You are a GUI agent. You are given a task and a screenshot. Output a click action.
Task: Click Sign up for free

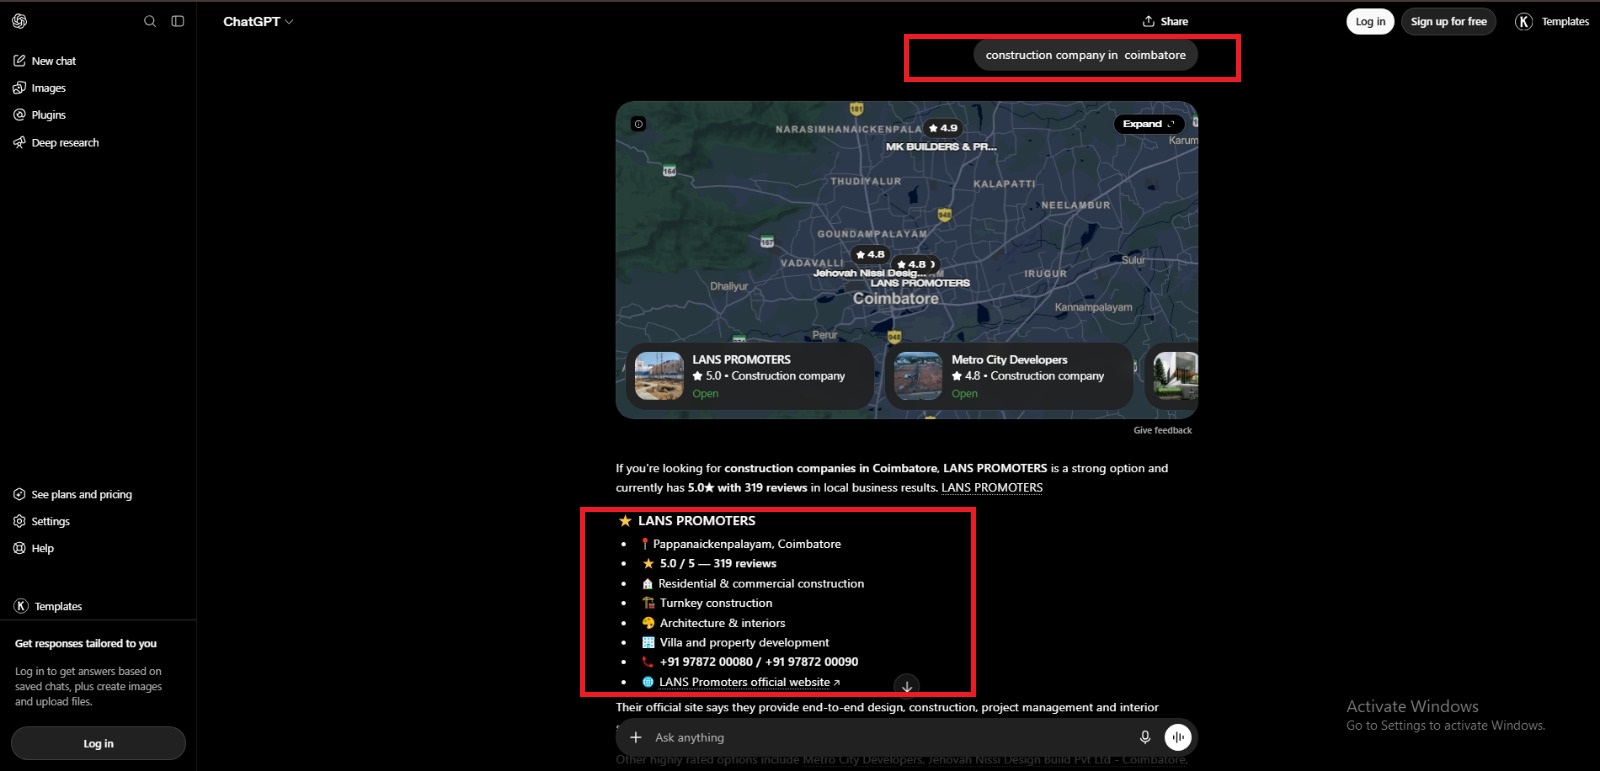[x=1448, y=21]
